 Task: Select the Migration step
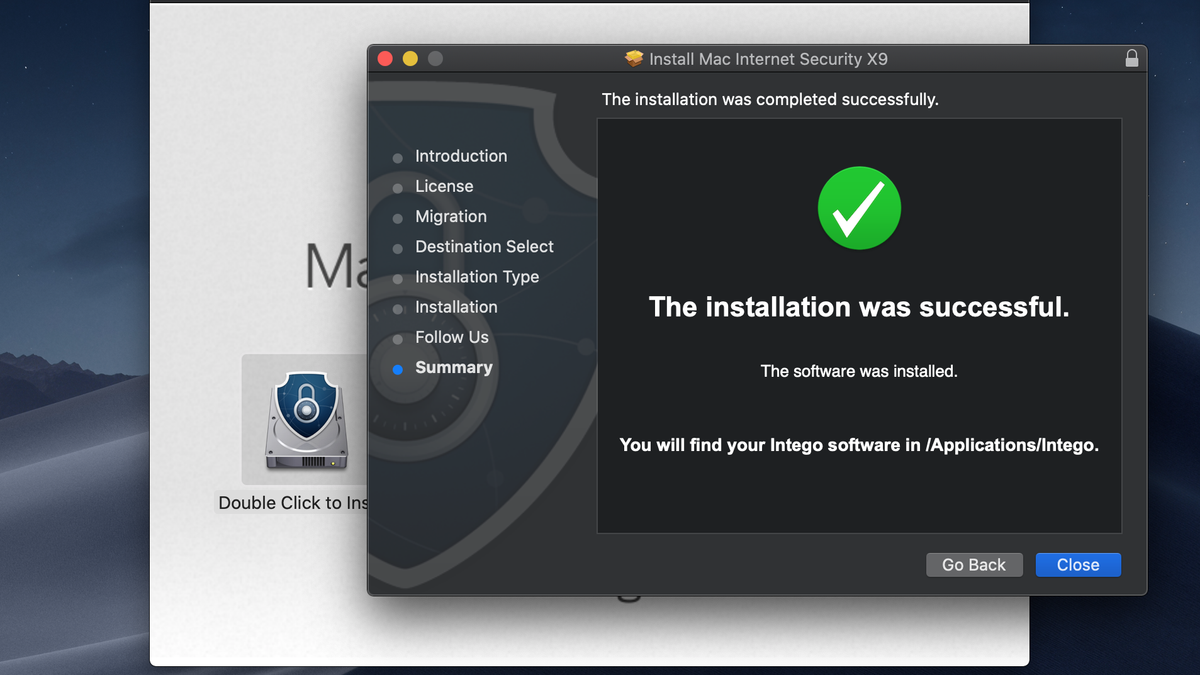pyautogui.click(x=451, y=217)
